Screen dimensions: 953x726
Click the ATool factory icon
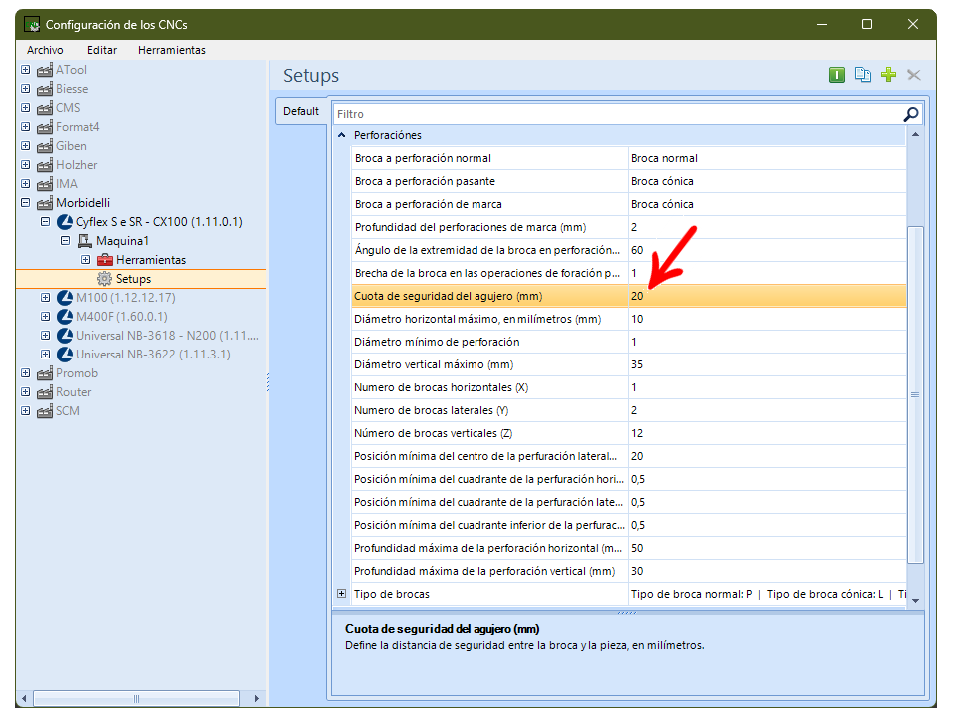click(x=45, y=70)
